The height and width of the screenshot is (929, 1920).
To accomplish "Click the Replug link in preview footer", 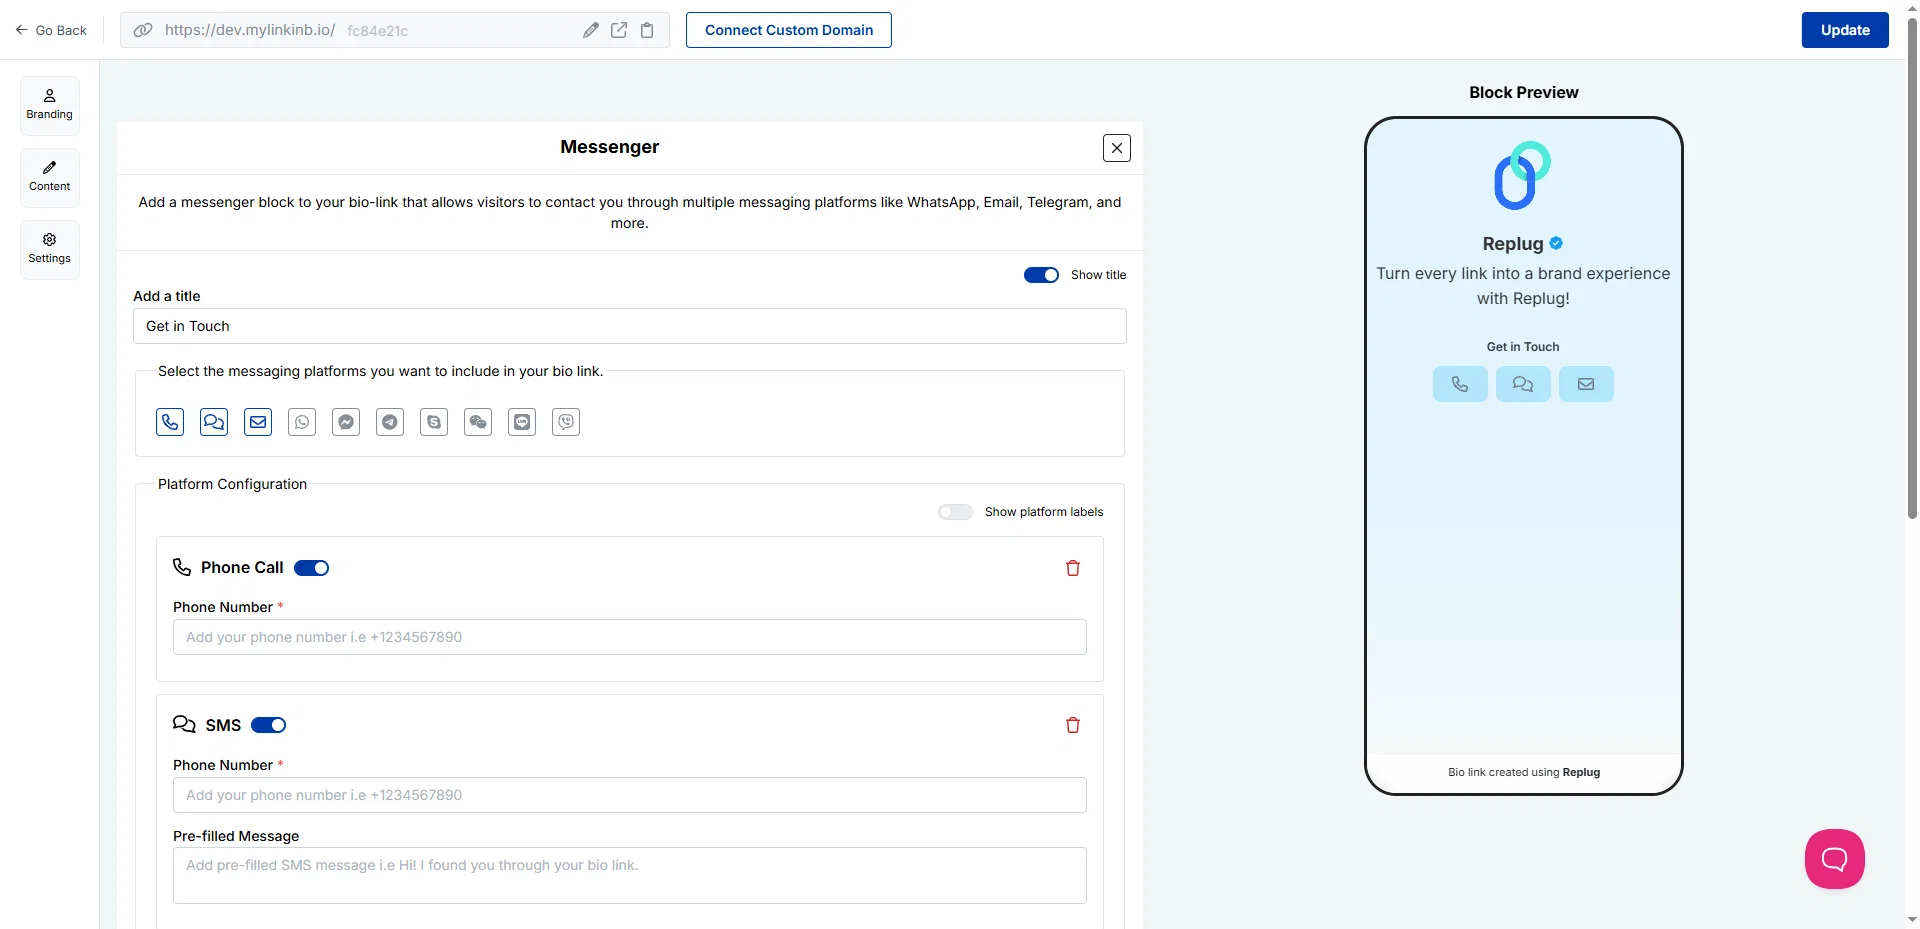I will point(1581,772).
